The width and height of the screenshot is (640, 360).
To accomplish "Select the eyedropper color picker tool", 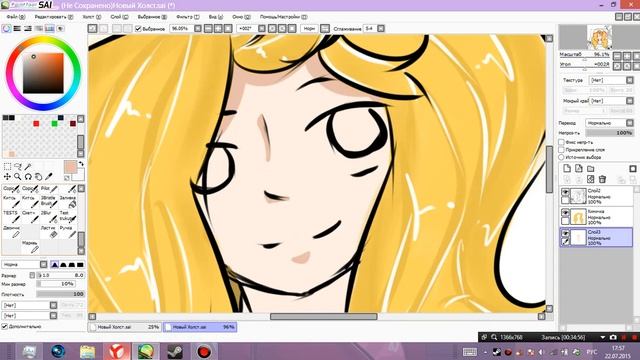I will pyautogui.click(x=49, y=177).
